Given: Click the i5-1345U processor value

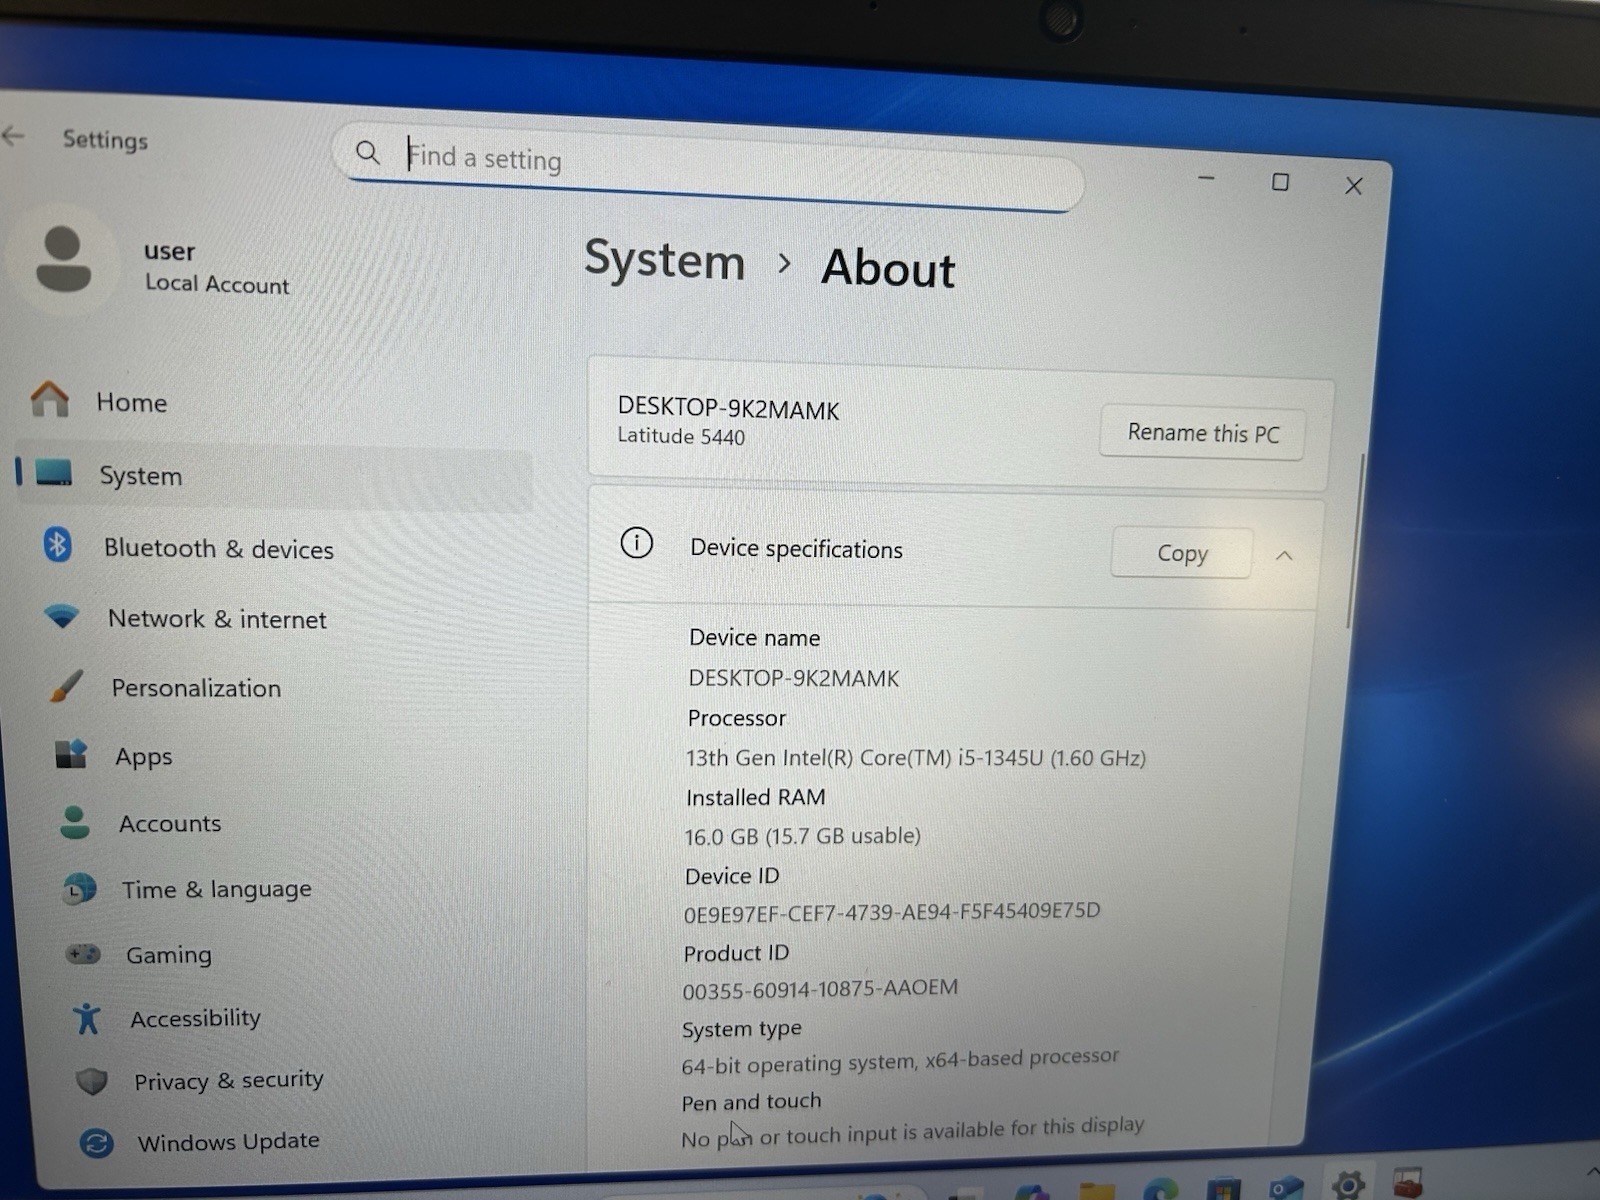Looking at the screenshot, I should point(915,757).
